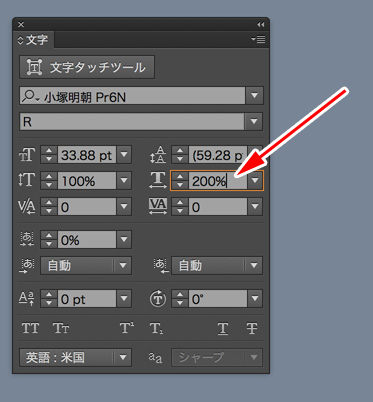Open the right 自動 aki-after dropdown

tap(217, 265)
